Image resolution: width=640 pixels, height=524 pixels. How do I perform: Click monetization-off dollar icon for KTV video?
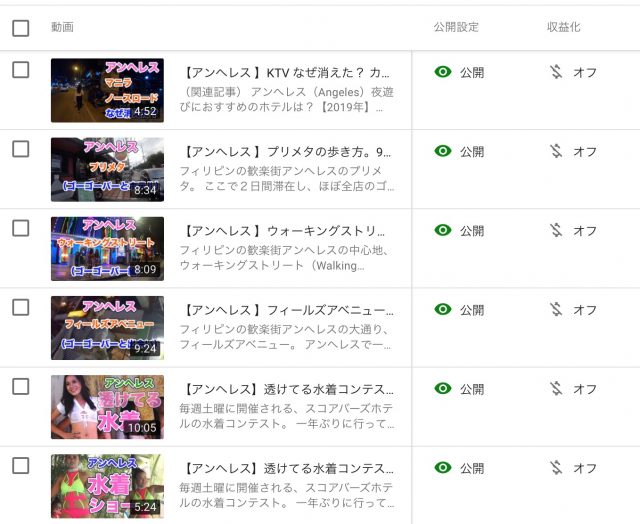point(556,72)
